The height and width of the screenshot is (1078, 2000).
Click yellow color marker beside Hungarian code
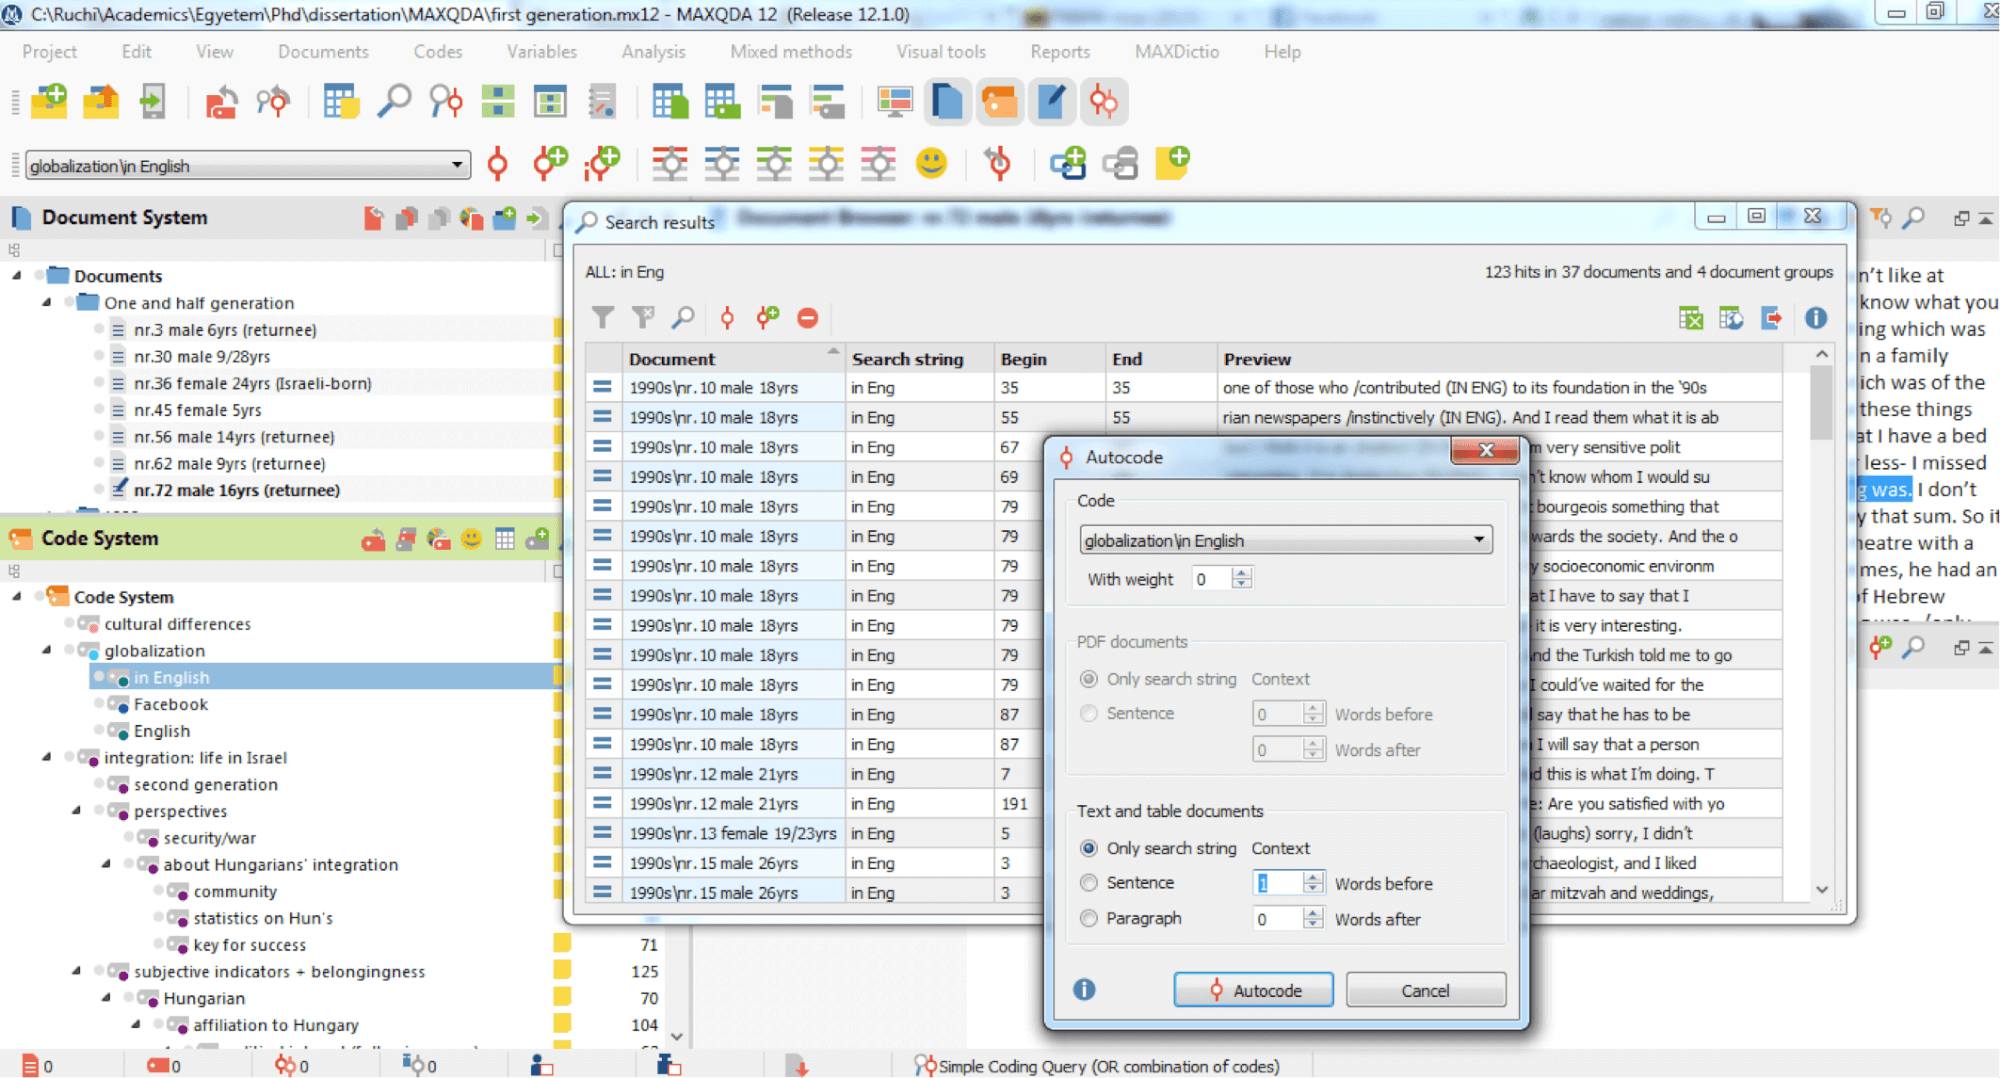[x=562, y=997]
